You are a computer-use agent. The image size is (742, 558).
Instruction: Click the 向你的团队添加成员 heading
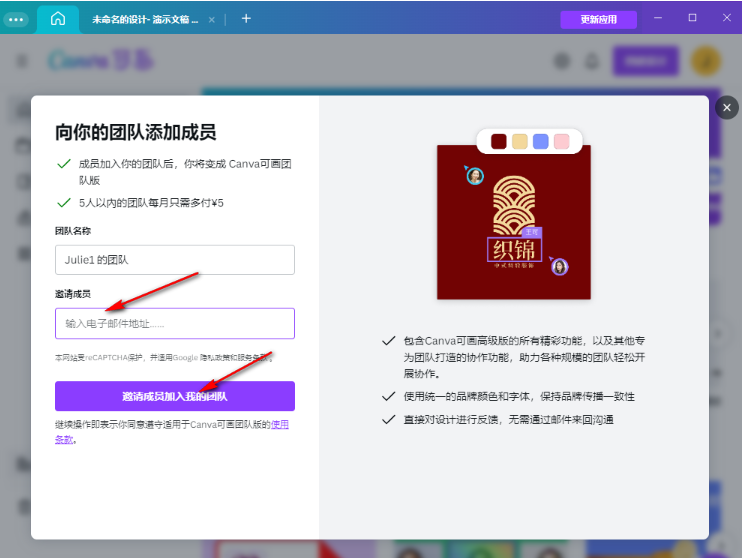[x=135, y=132]
